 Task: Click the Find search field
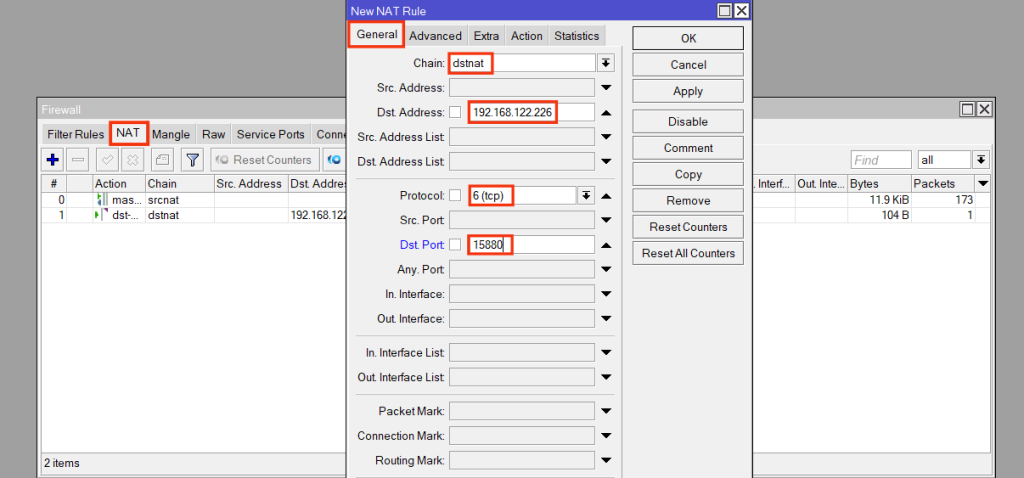880,160
